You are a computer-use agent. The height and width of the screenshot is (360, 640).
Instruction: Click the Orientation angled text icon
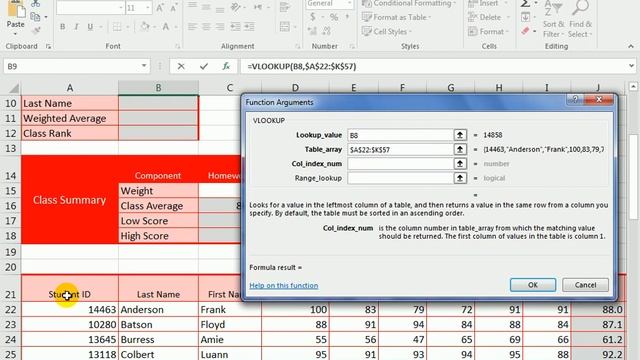(x=236, y=7)
